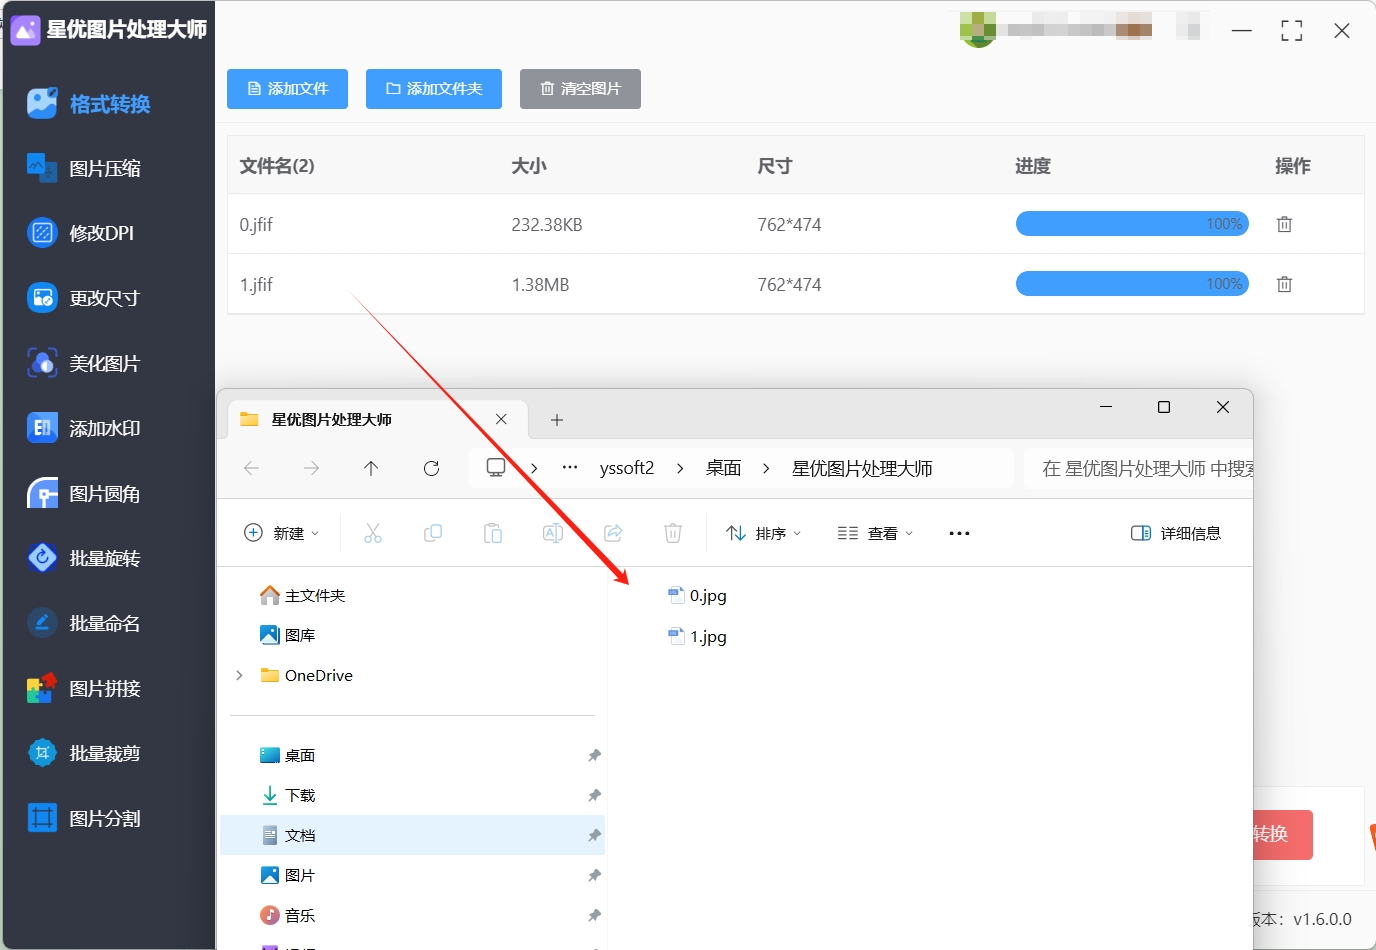Click the 1.jfif progress bar
Viewport: 1376px width, 950px height.
[1132, 284]
